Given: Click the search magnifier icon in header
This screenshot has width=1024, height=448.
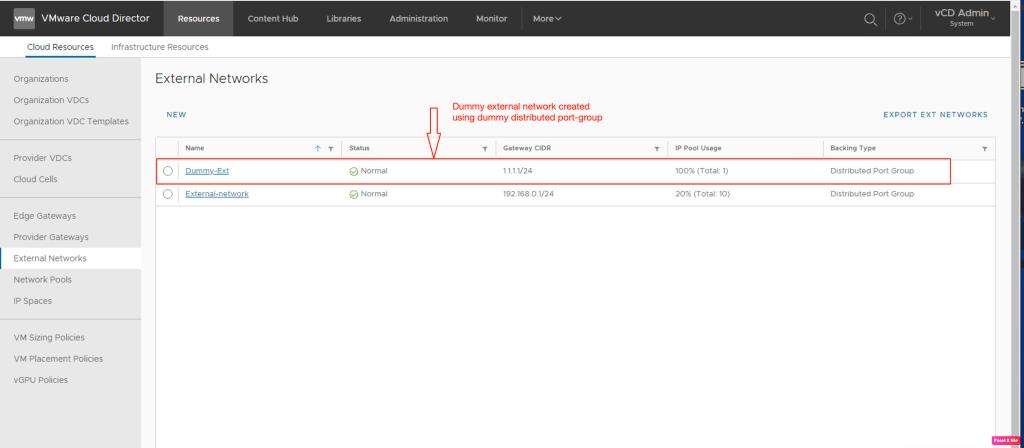Looking at the screenshot, I should tap(871, 18).
